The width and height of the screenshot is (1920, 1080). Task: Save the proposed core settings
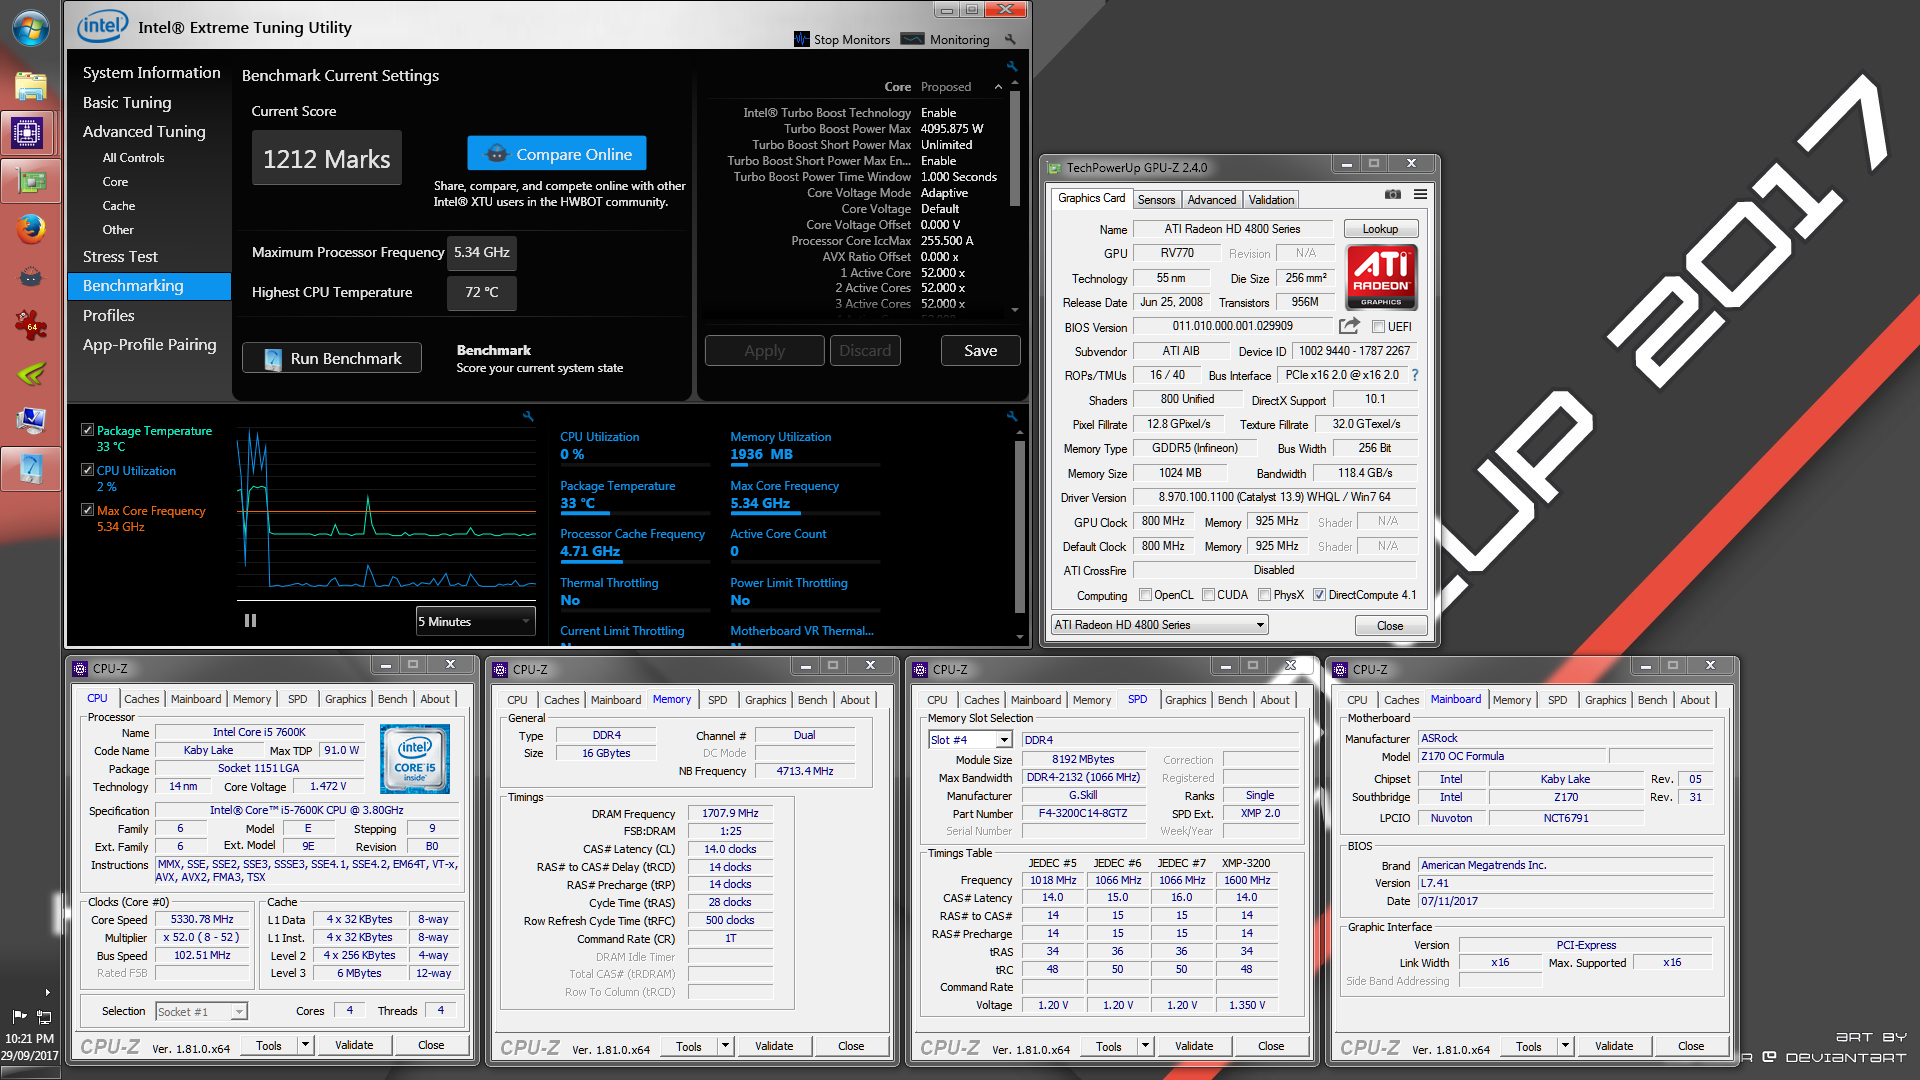[x=980, y=351]
